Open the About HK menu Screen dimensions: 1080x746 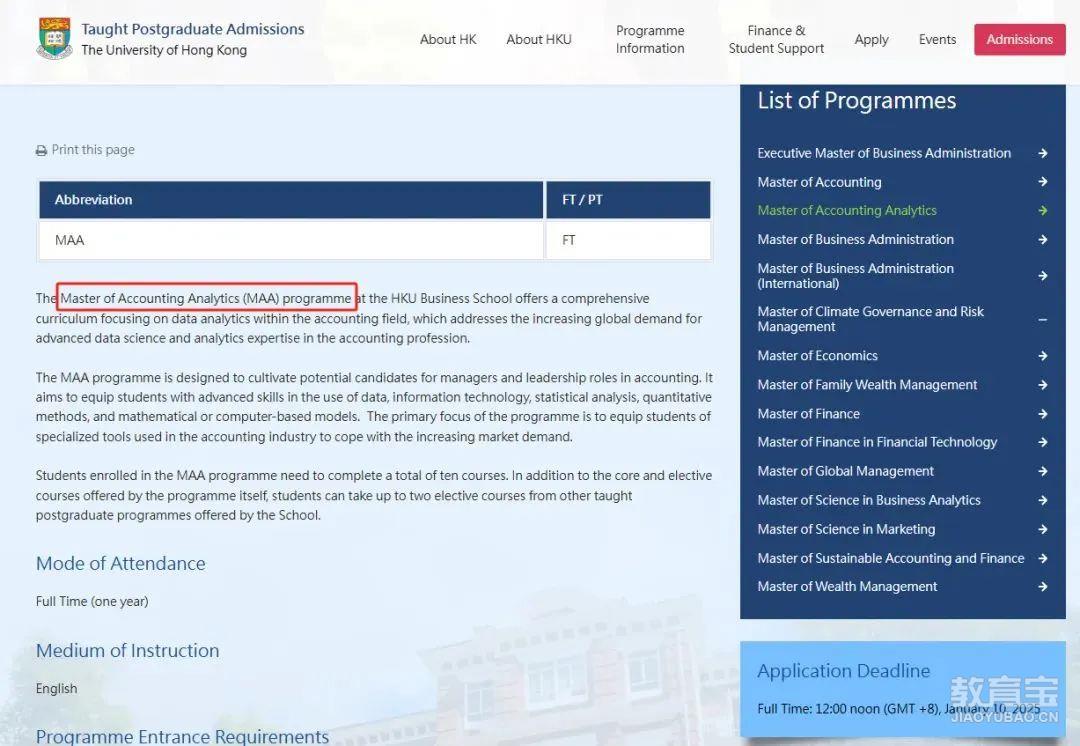[x=448, y=39]
